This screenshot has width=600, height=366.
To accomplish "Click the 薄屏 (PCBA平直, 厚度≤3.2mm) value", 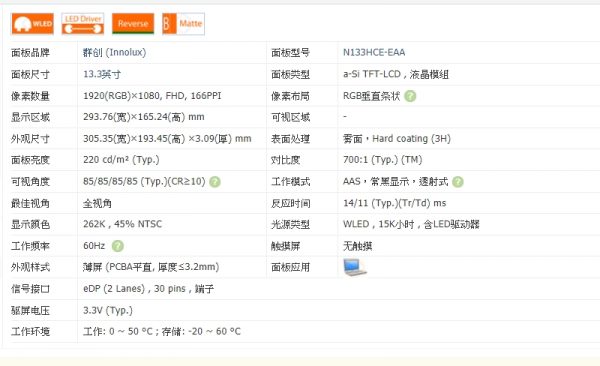I will click(x=151, y=267).
